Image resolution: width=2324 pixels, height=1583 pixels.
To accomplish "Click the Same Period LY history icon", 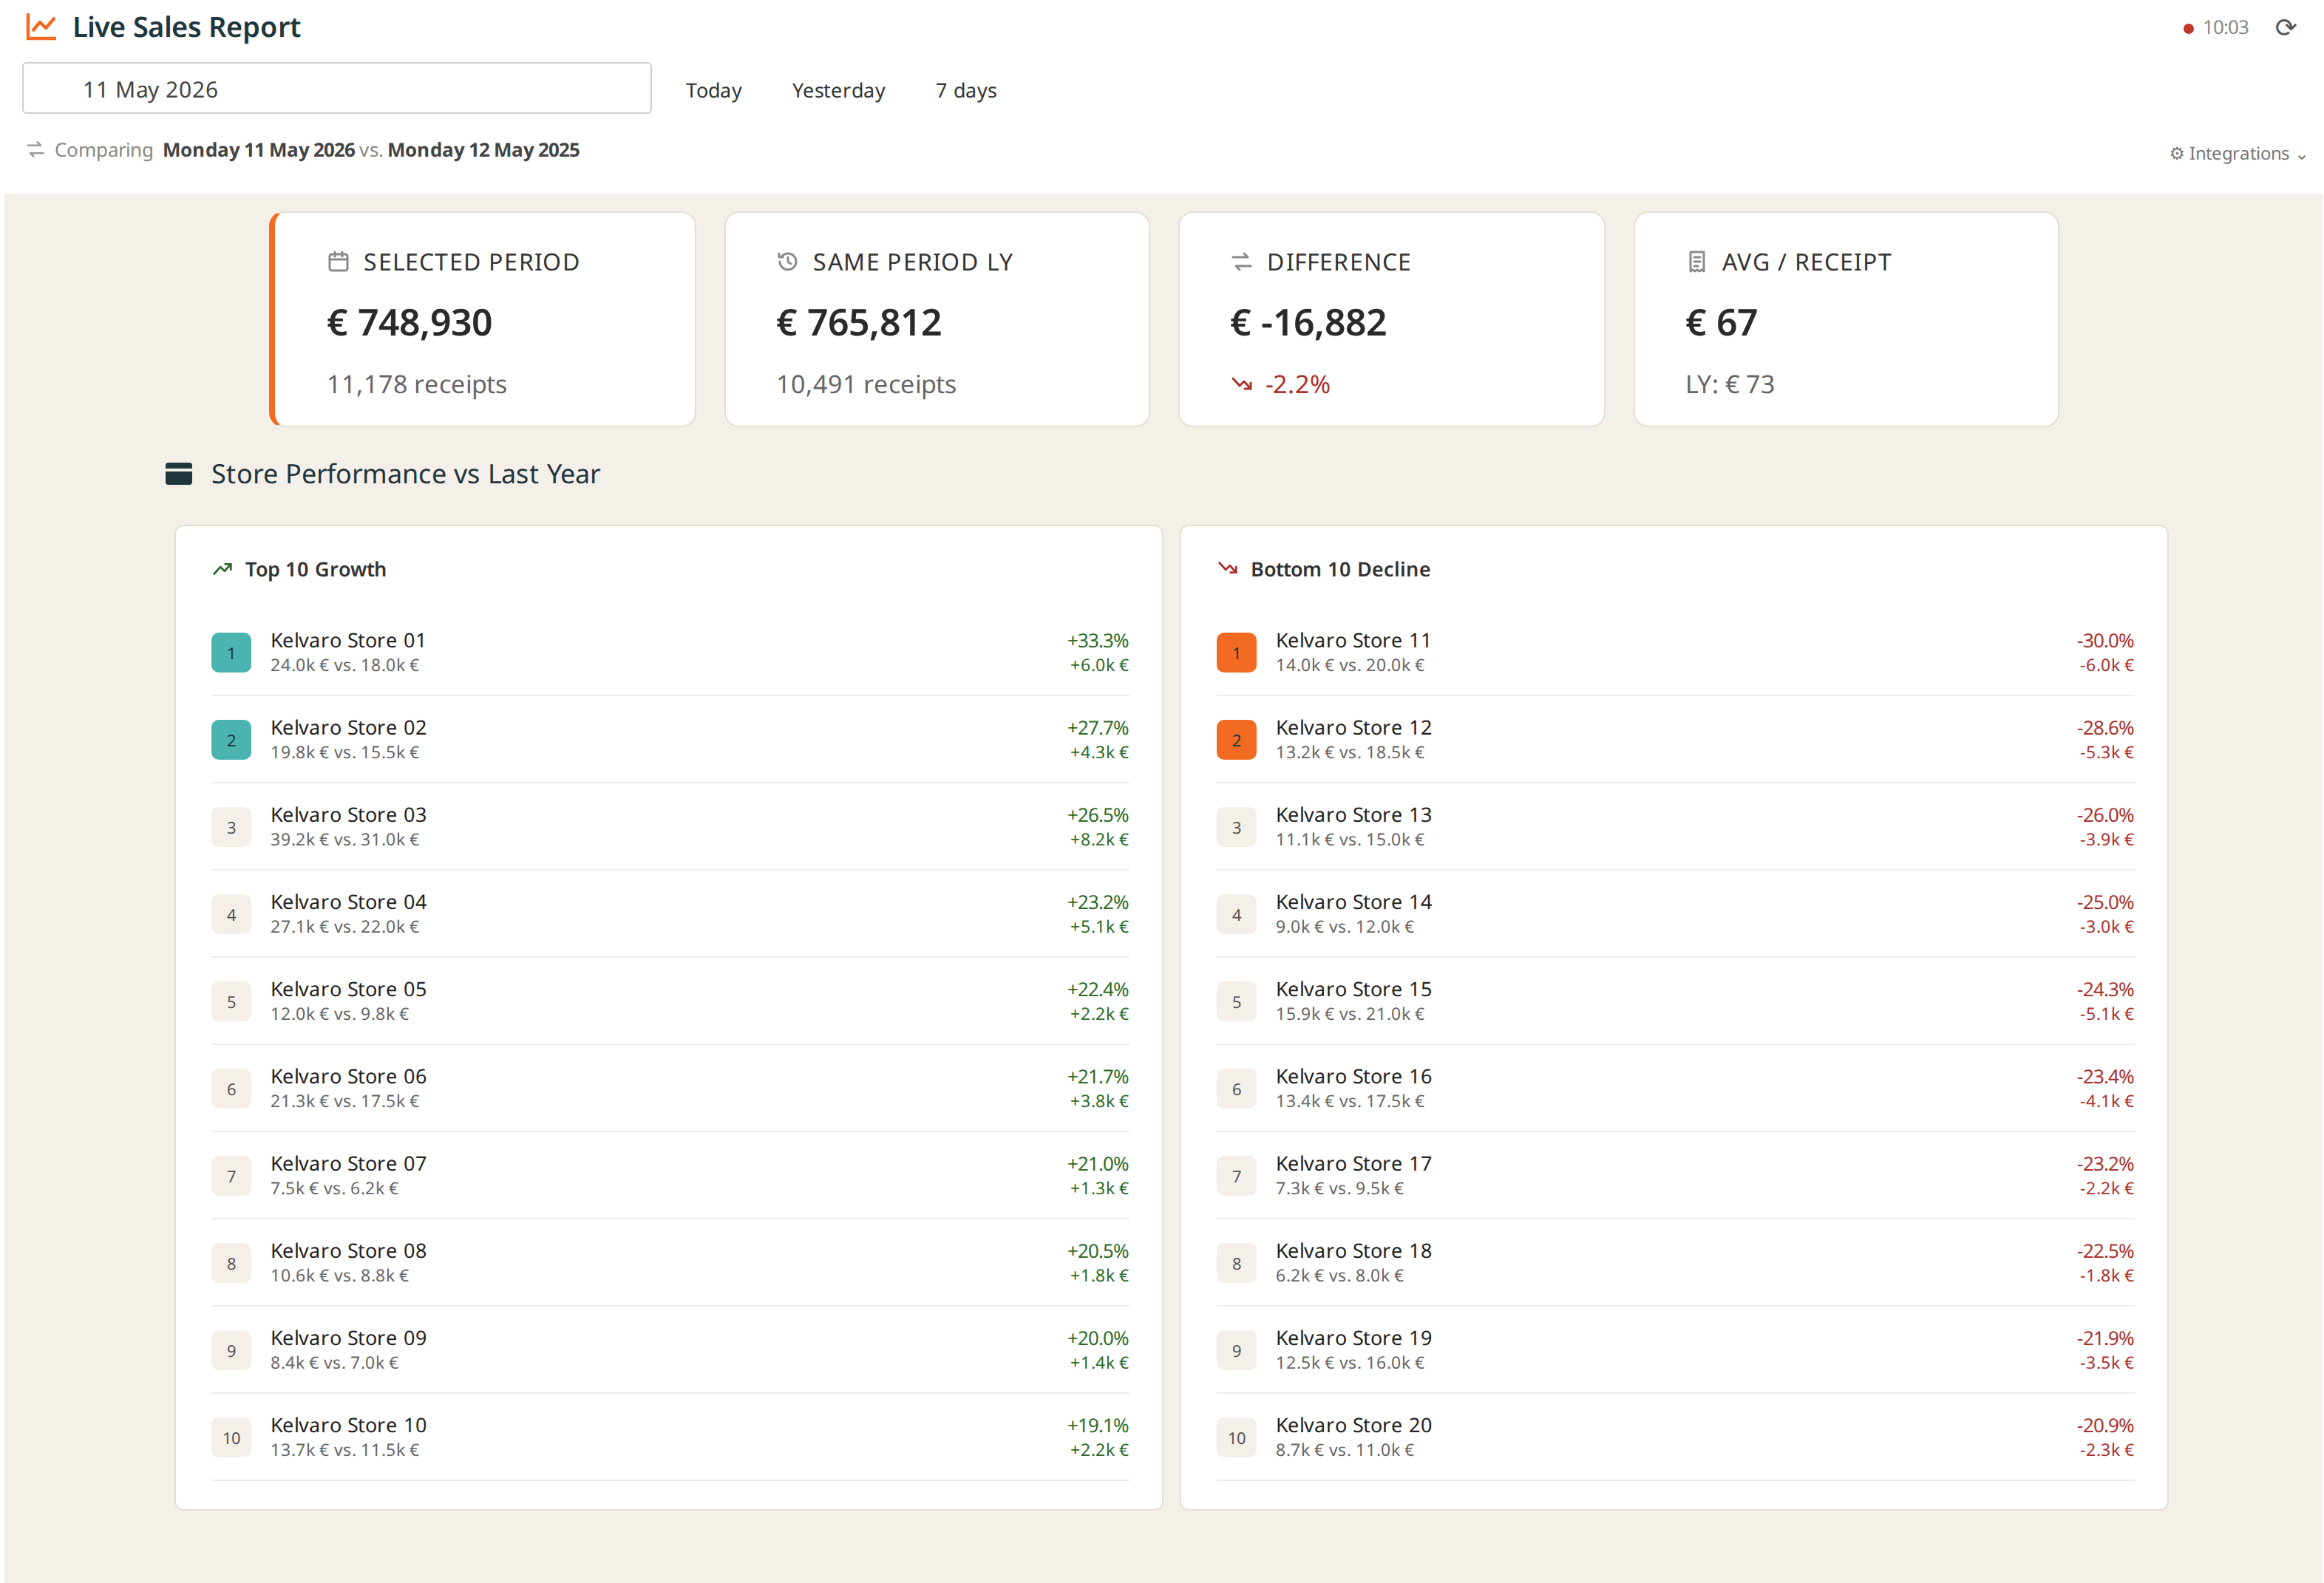I will coord(787,262).
